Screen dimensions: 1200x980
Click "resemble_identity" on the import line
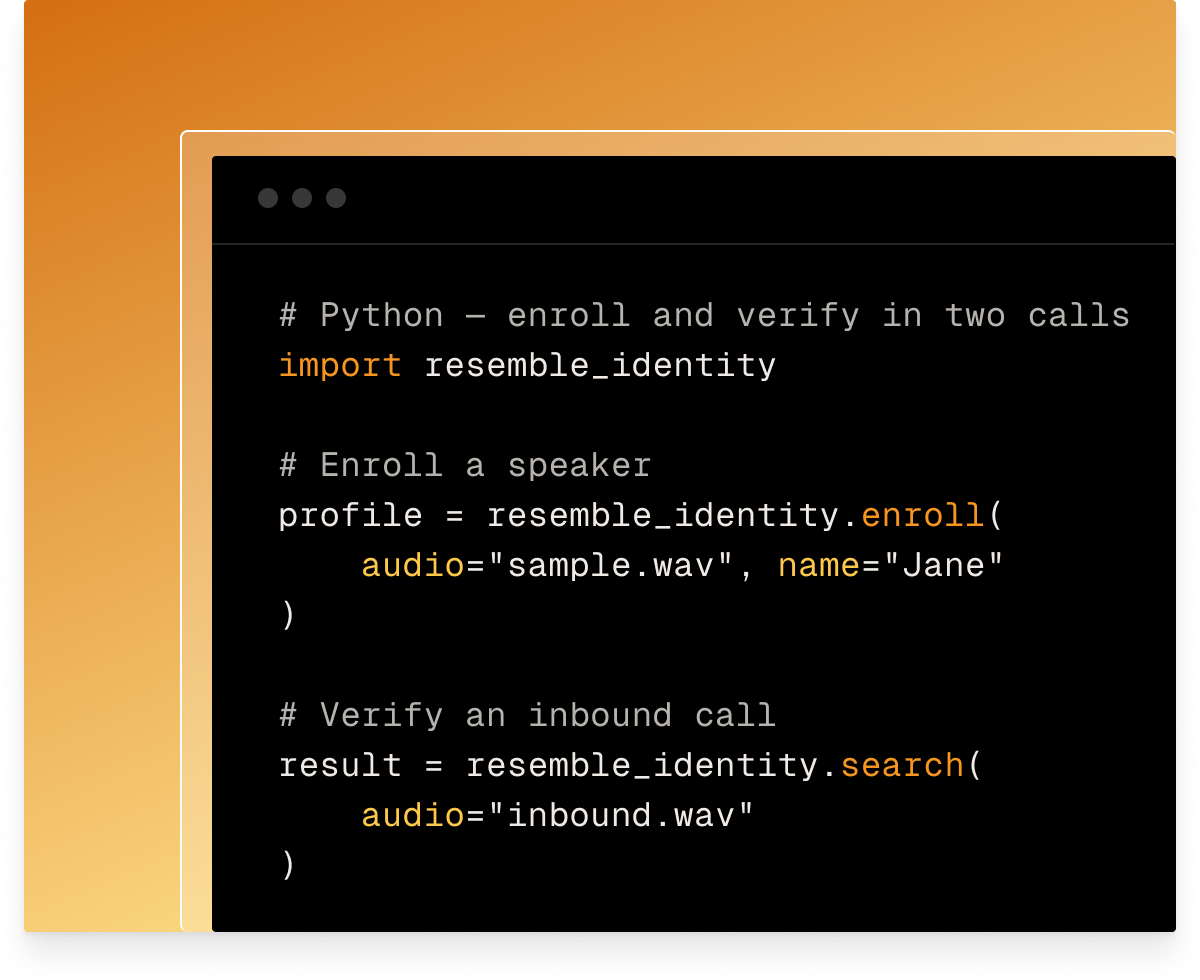coord(600,366)
